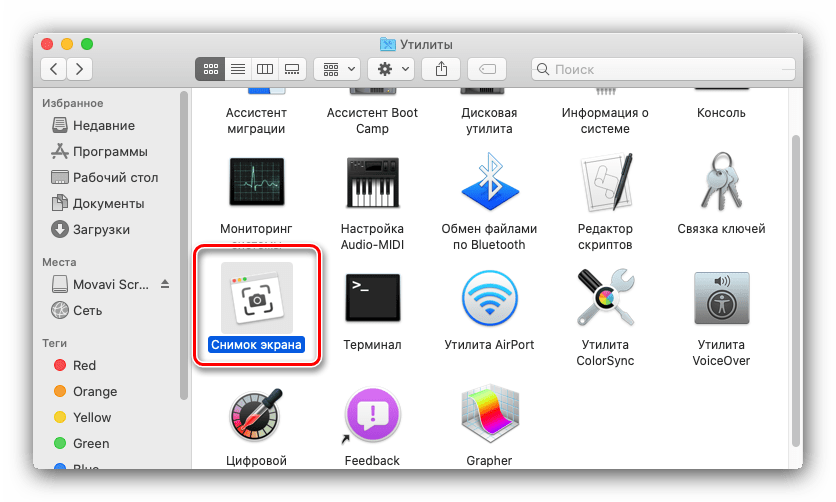Click the Edit Tags toolbar button
Viewport: 836px width, 502px height.
487,69
